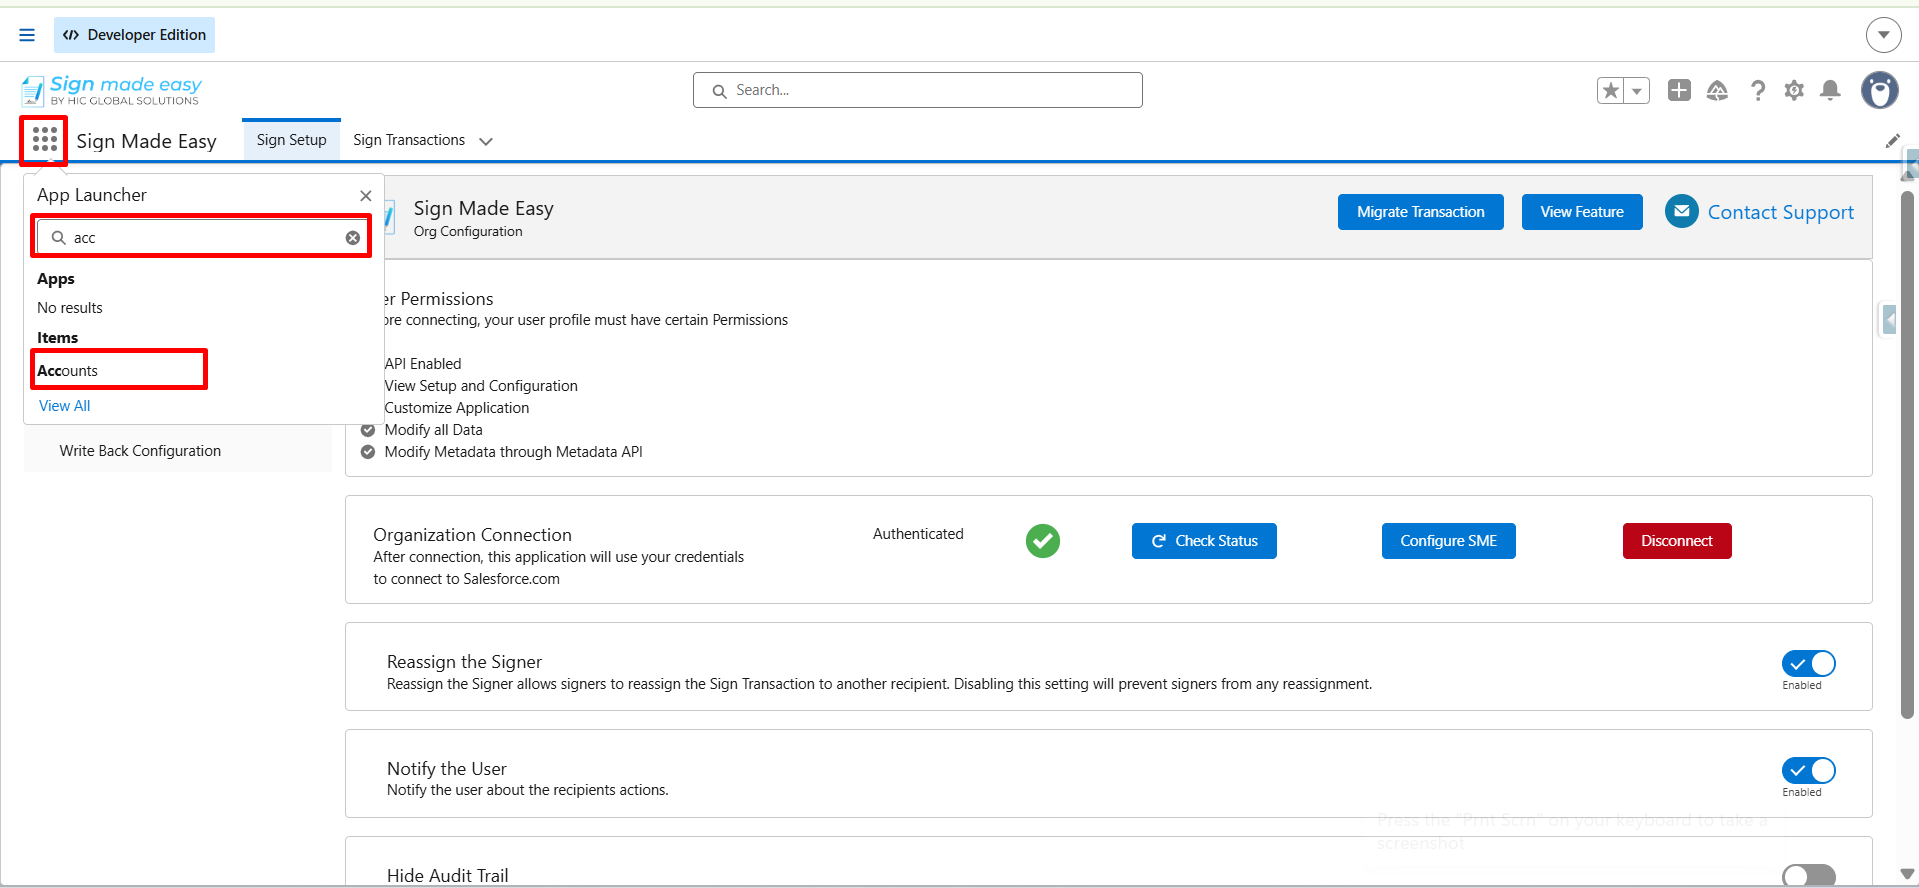Viewport: 1919px width, 888px height.
Task: Click the Developer Edition badge
Action: (x=134, y=35)
